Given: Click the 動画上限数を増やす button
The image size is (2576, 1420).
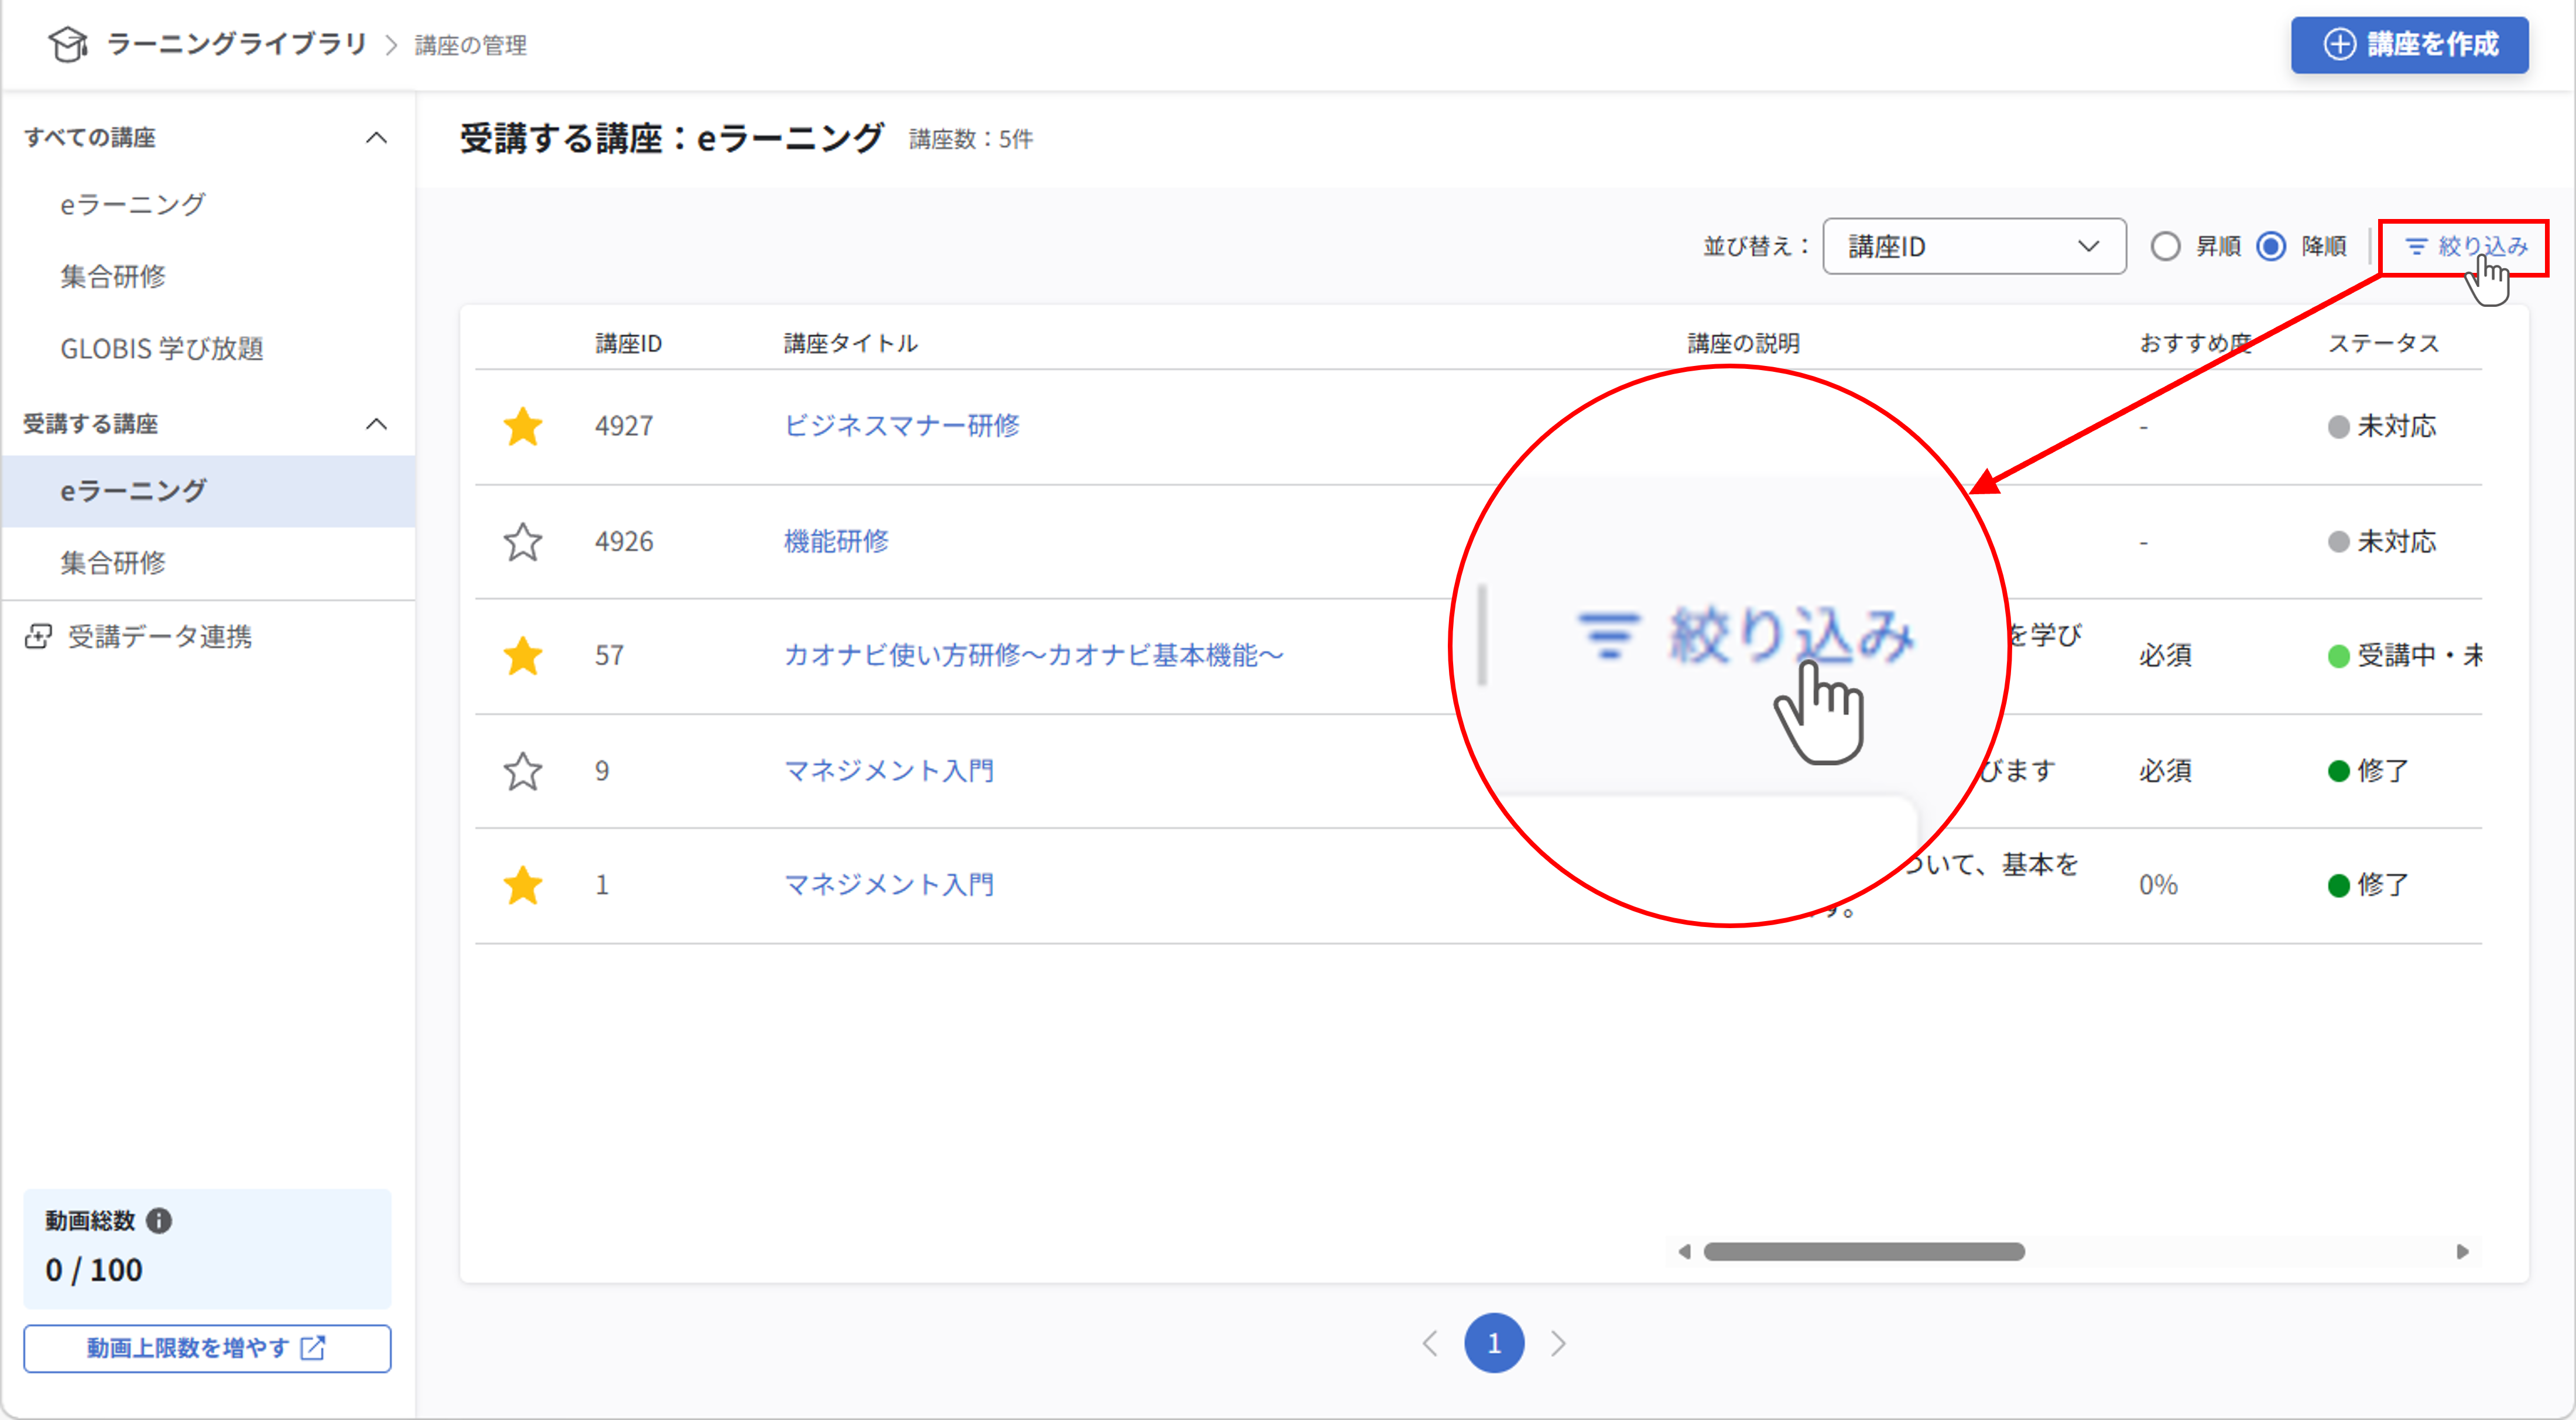Looking at the screenshot, I should pos(207,1348).
